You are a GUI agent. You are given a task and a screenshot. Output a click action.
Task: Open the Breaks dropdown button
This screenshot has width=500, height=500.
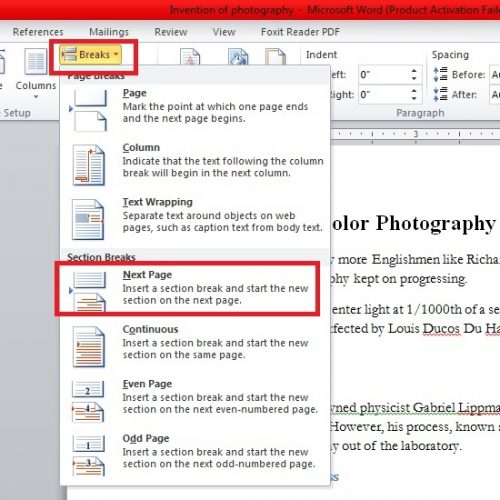91,54
